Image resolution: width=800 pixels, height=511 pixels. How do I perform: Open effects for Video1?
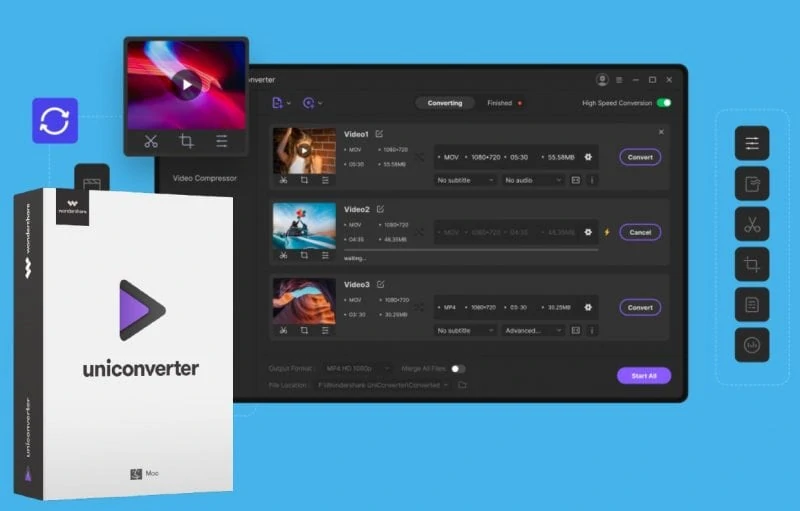pyautogui.click(x=325, y=180)
